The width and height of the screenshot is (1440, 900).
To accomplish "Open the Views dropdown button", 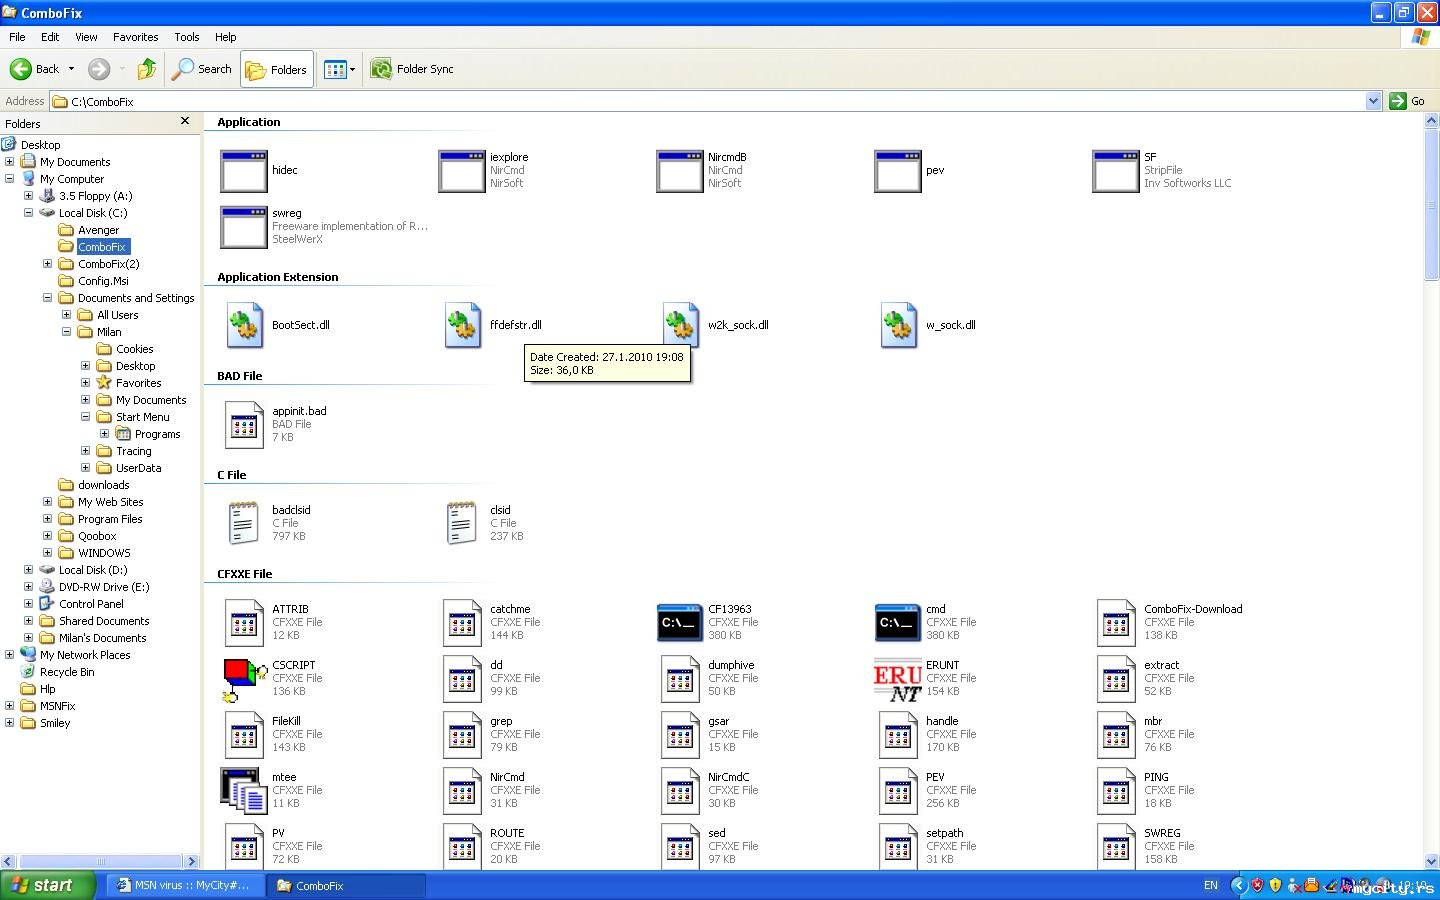I will [339, 69].
